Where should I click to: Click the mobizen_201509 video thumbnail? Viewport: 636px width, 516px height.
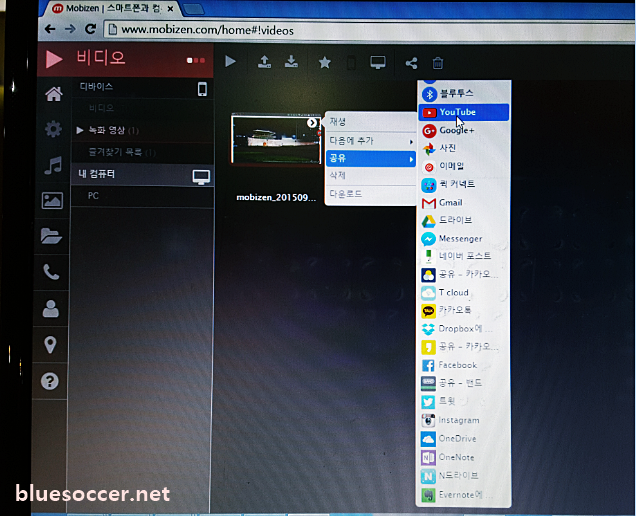276,140
